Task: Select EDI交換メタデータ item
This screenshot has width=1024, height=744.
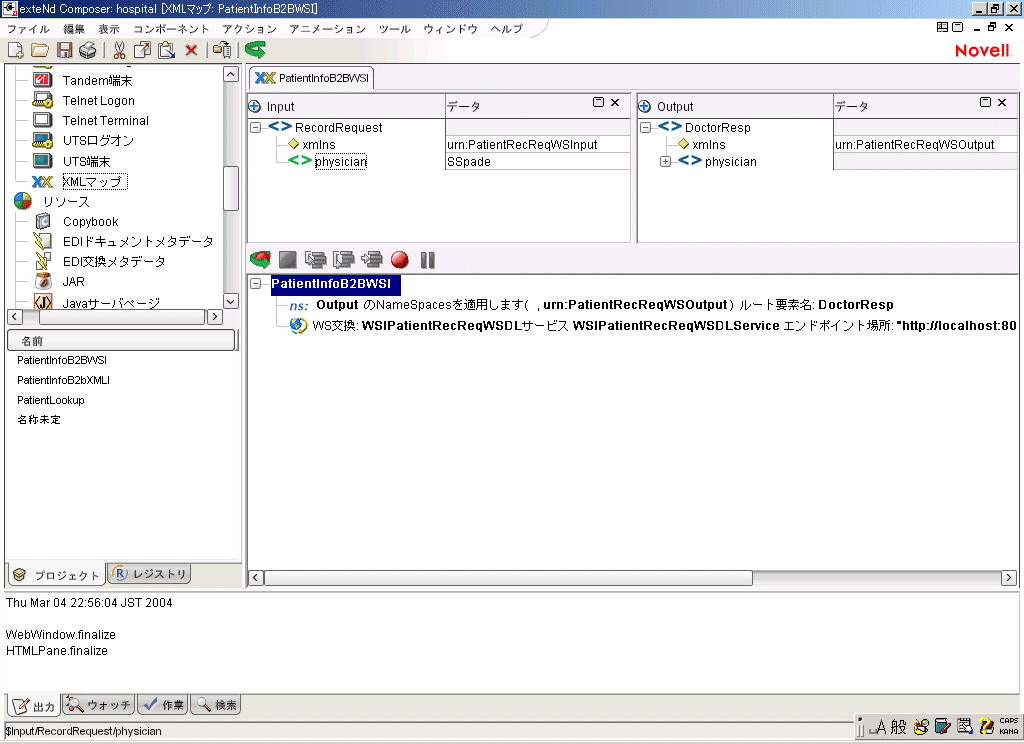Action: [x=114, y=262]
